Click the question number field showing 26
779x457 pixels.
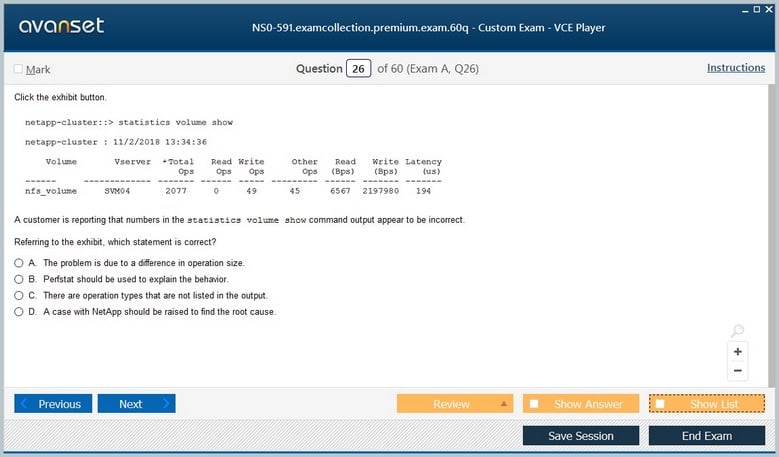[x=357, y=69]
